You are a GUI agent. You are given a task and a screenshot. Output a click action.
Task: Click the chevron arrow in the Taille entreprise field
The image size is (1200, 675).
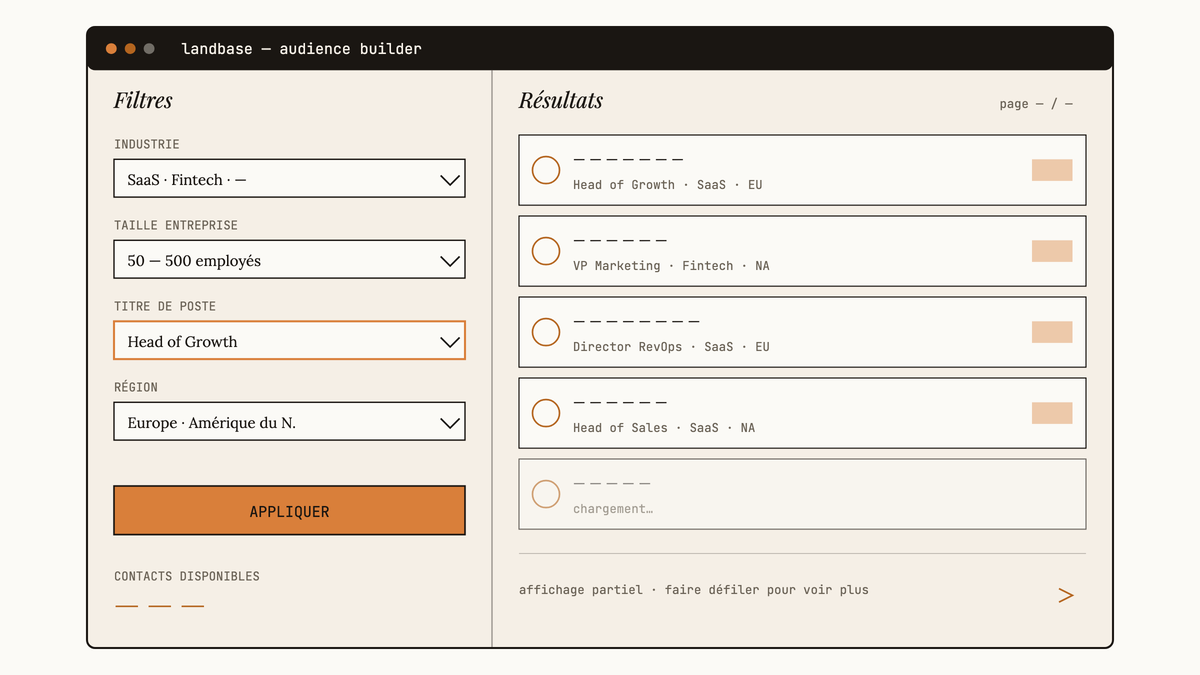(450, 261)
